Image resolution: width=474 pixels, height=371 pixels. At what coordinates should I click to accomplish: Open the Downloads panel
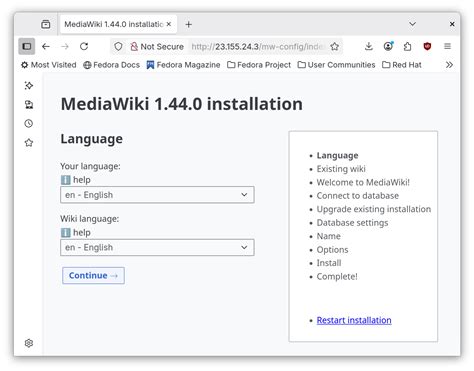[369, 46]
